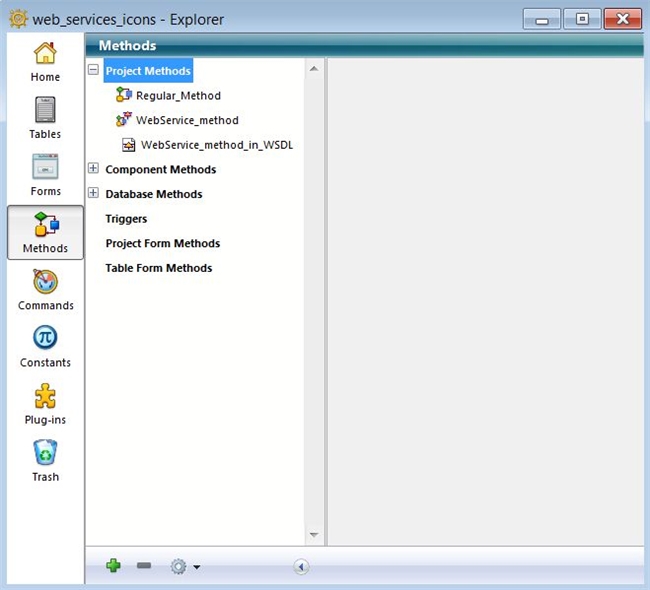The height and width of the screenshot is (590, 650).
Task: Collapse the Project Methods node
Action: (93, 71)
